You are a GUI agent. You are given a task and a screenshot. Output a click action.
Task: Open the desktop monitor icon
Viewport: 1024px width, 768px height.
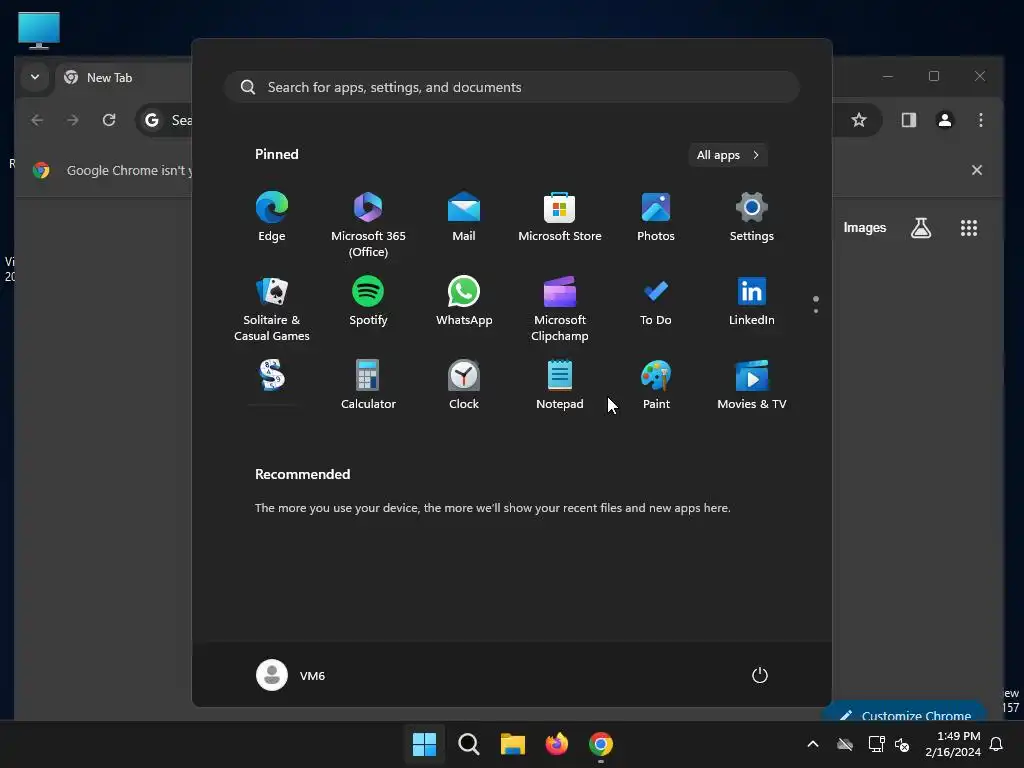(39, 30)
